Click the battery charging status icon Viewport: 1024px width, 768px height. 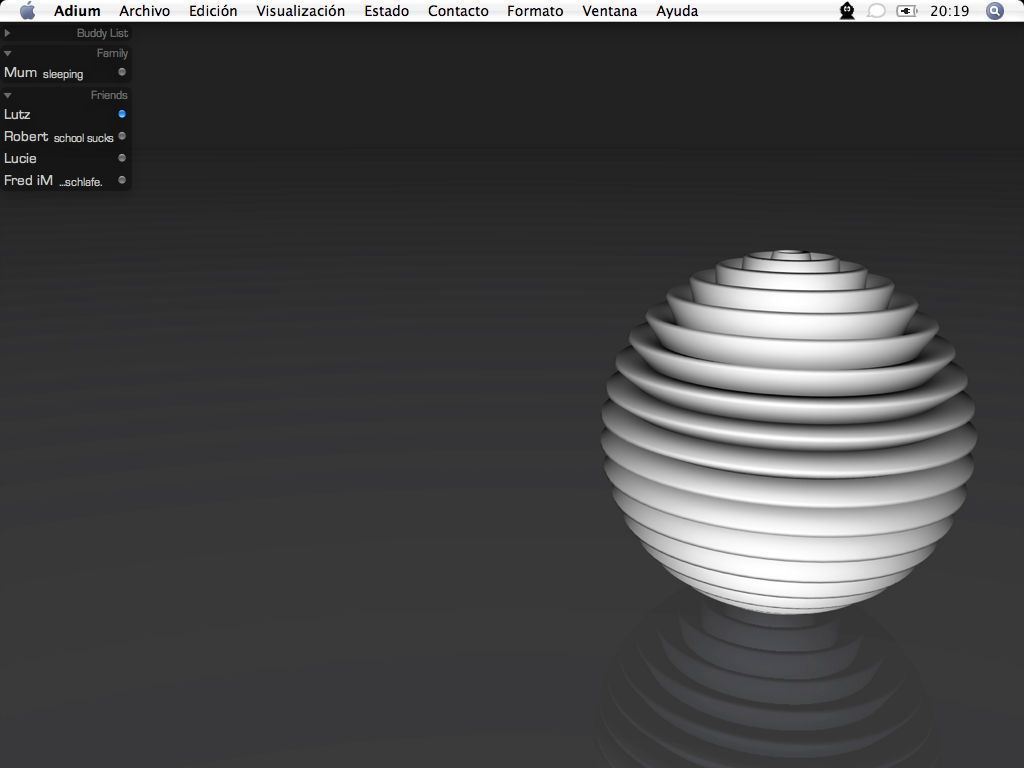[907, 11]
